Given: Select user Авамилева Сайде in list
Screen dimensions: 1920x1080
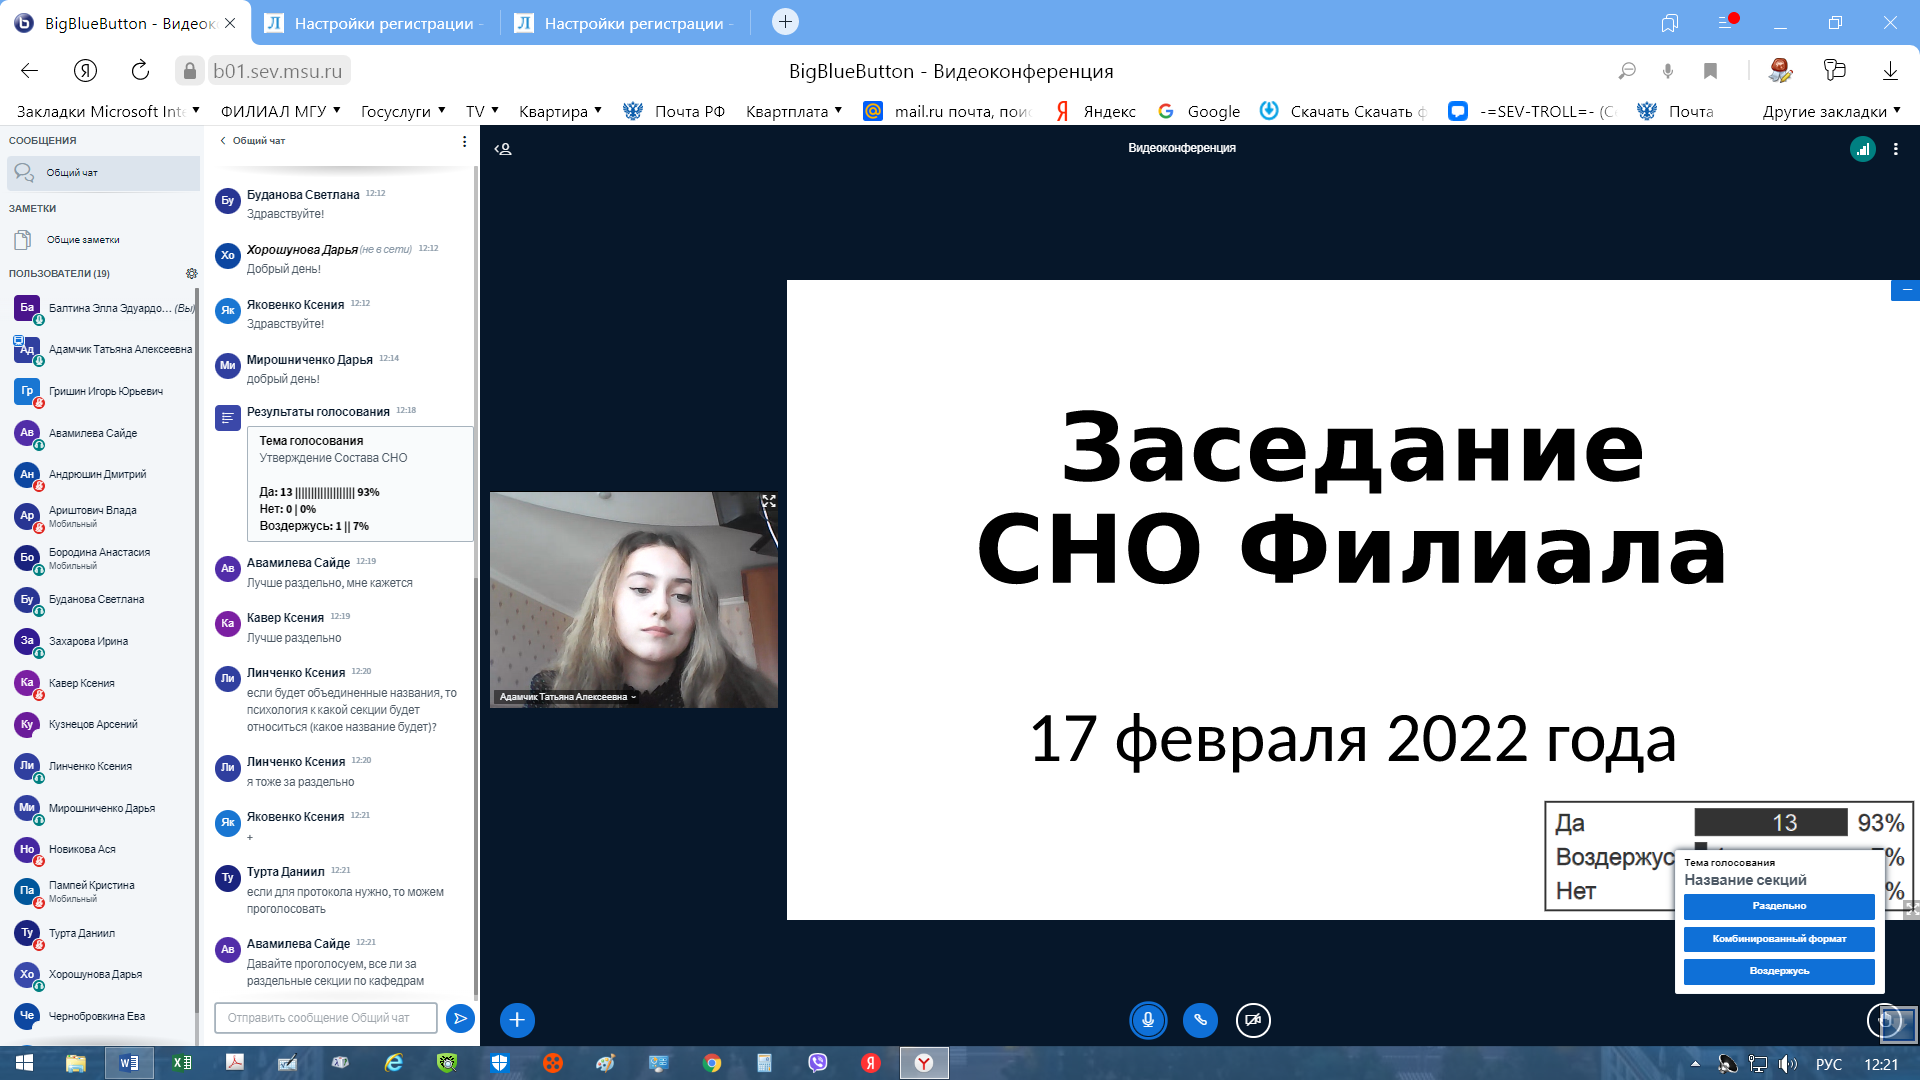Looking at the screenshot, I should point(105,434).
